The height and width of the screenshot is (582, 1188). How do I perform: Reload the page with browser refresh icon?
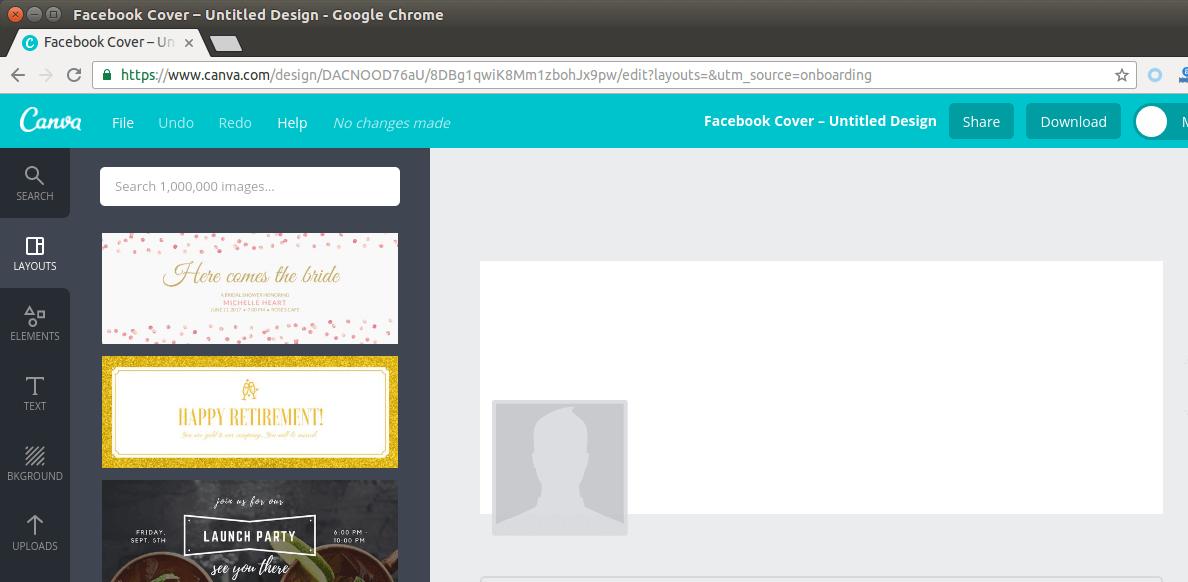[x=74, y=75]
